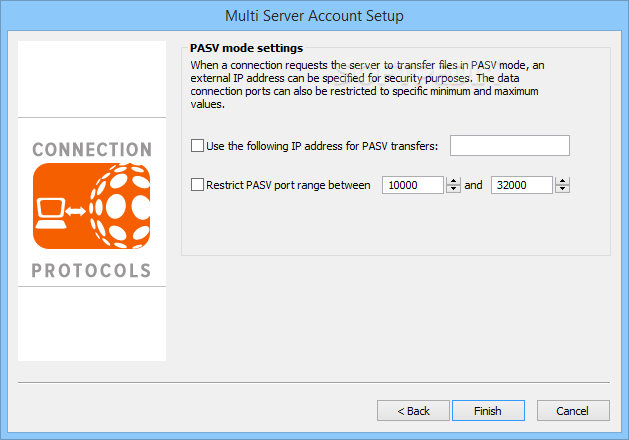Click the PROTOCOLS heading text
This screenshot has width=629, height=440.
(x=91, y=271)
